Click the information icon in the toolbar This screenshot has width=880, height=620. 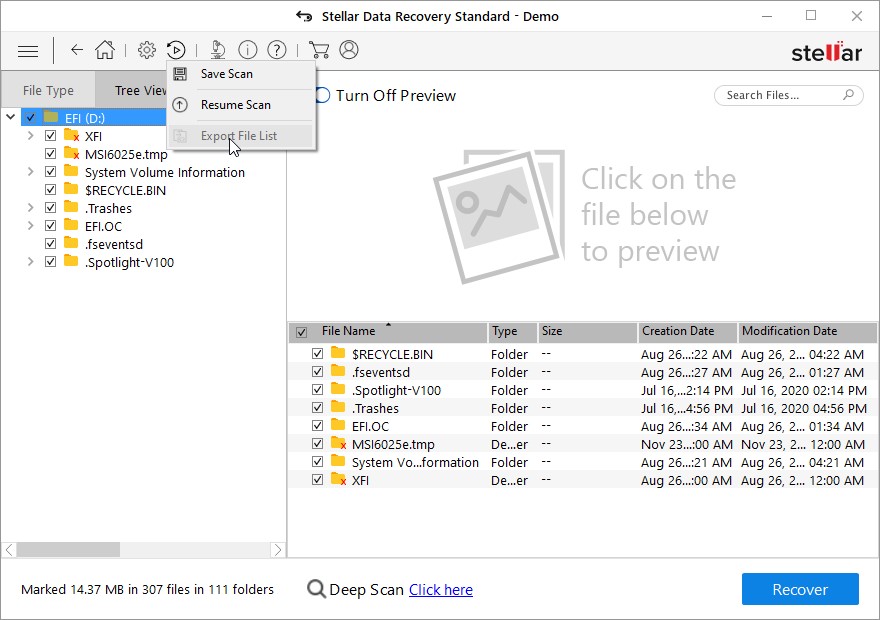tap(248, 49)
